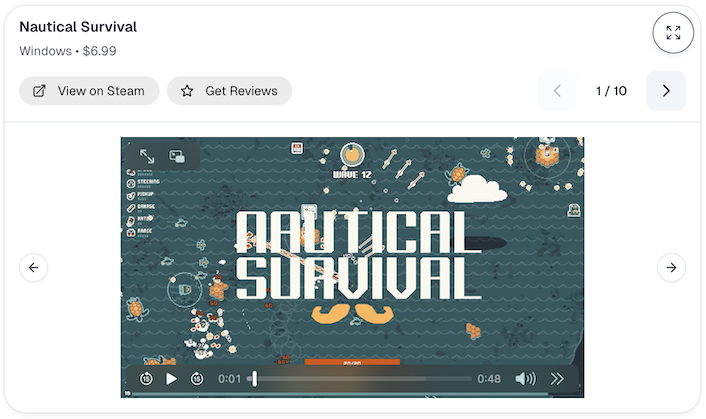Click the Nautical Survival video thumbnail logo

coord(352,255)
